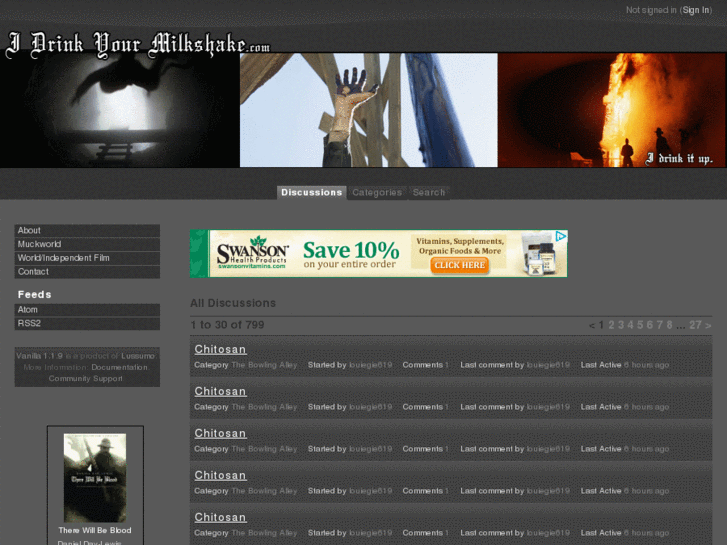The image size is (727, 545).
Task: Open the Vanilla Documentation link
Action: pyautogui.click(x=119, y=367)
